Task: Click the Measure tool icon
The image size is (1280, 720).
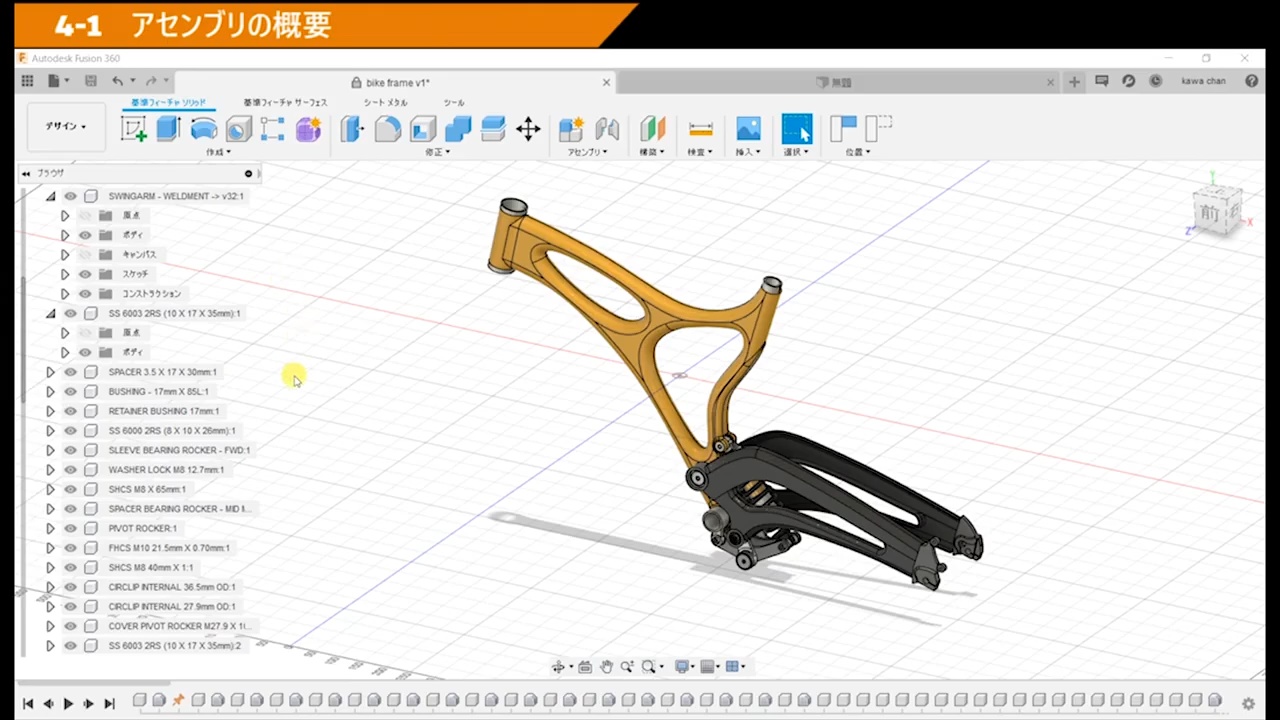Action: 701,129
